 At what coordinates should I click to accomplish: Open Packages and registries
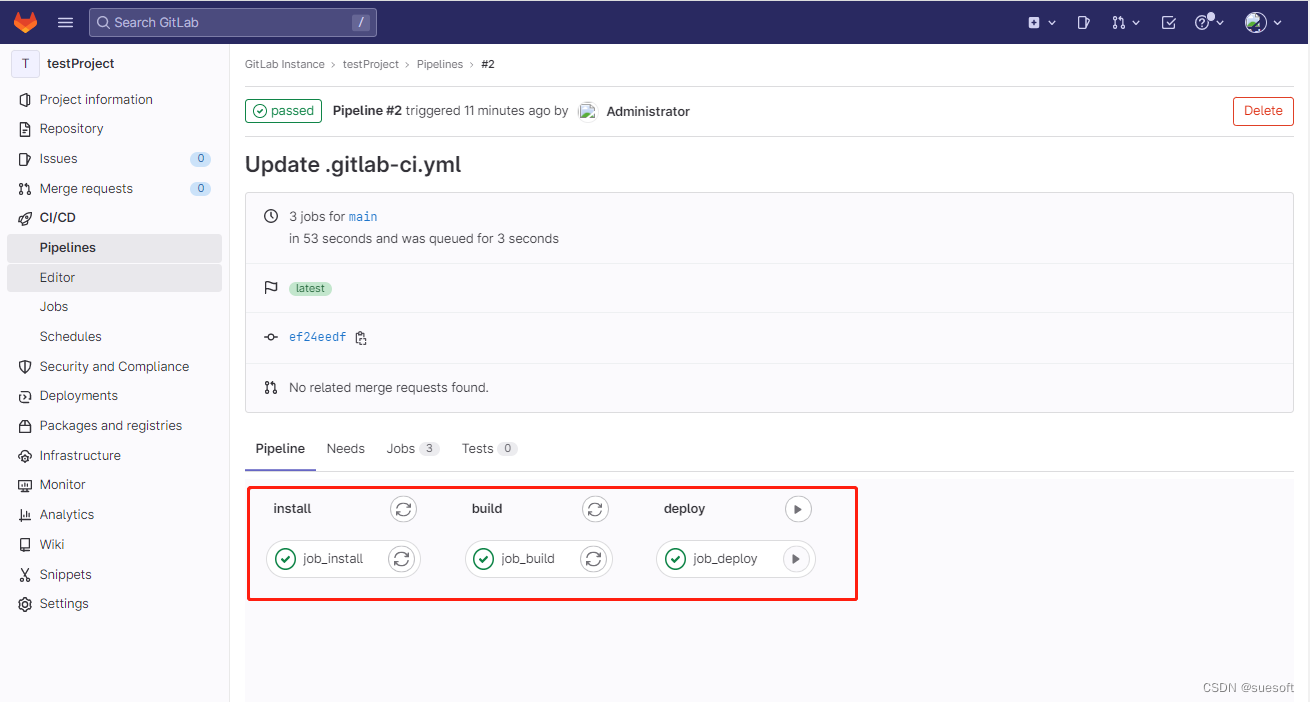pos(111,425)
